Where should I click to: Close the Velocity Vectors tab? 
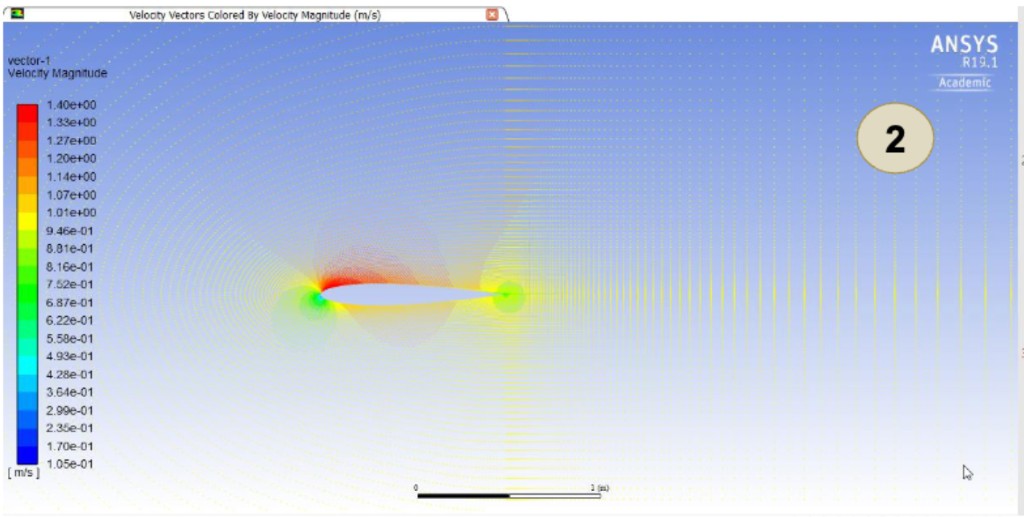(x=492, y=15)
